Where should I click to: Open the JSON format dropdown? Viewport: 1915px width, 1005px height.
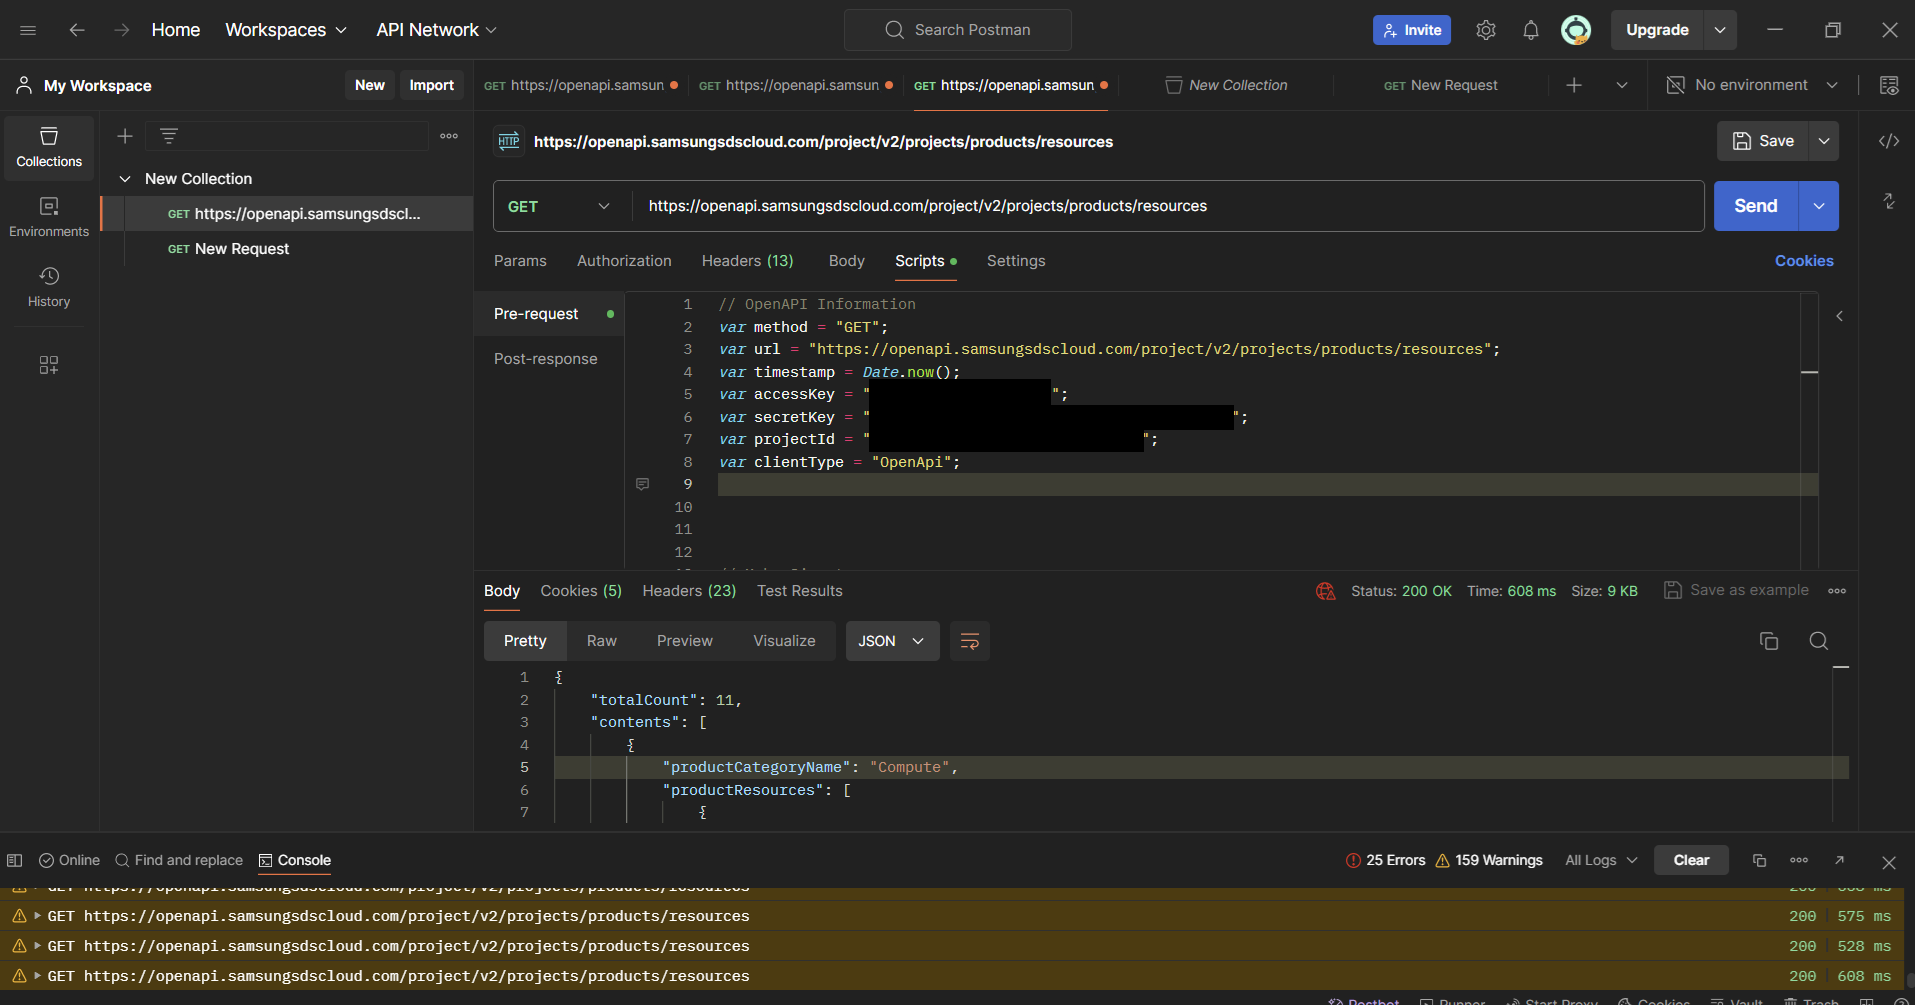pos(892,641)
